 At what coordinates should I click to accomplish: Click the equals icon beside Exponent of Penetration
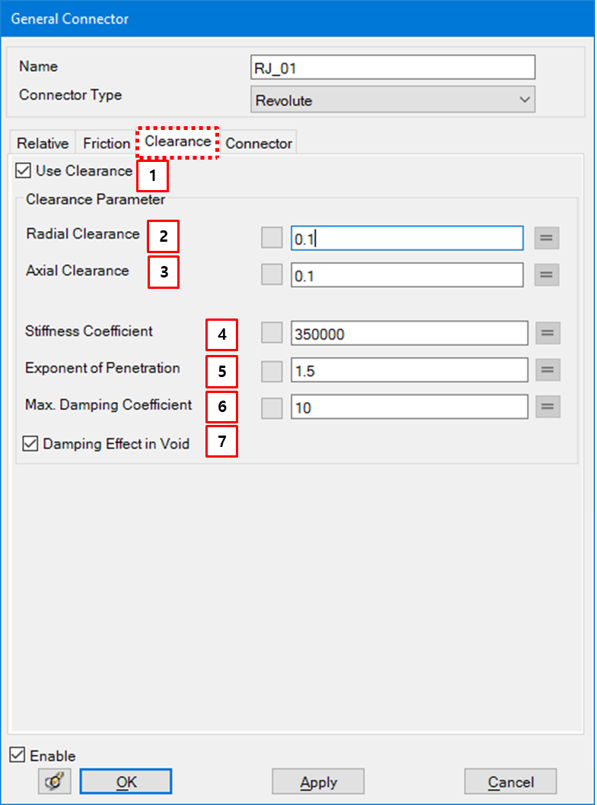pos(547,370)
